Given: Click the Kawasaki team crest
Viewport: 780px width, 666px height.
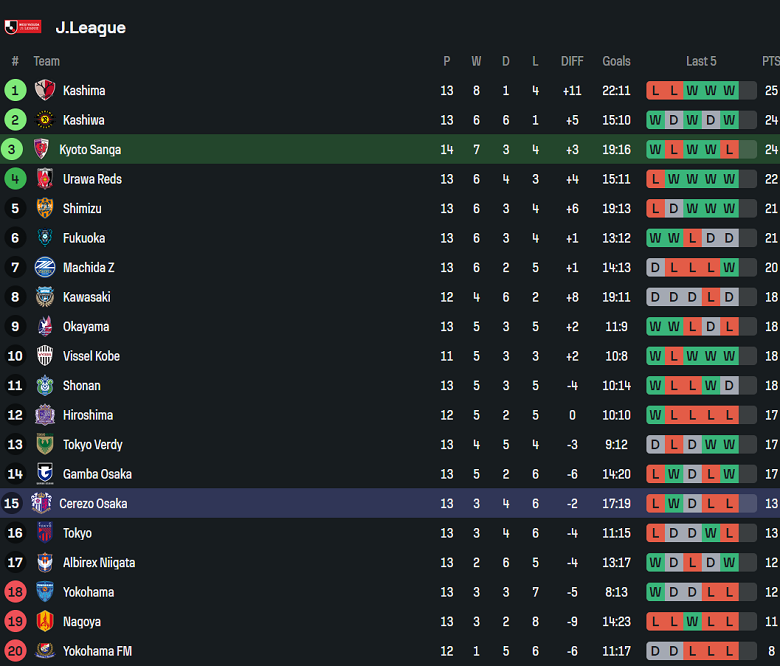Looking at the screenshot, I should tap(44, 297).
